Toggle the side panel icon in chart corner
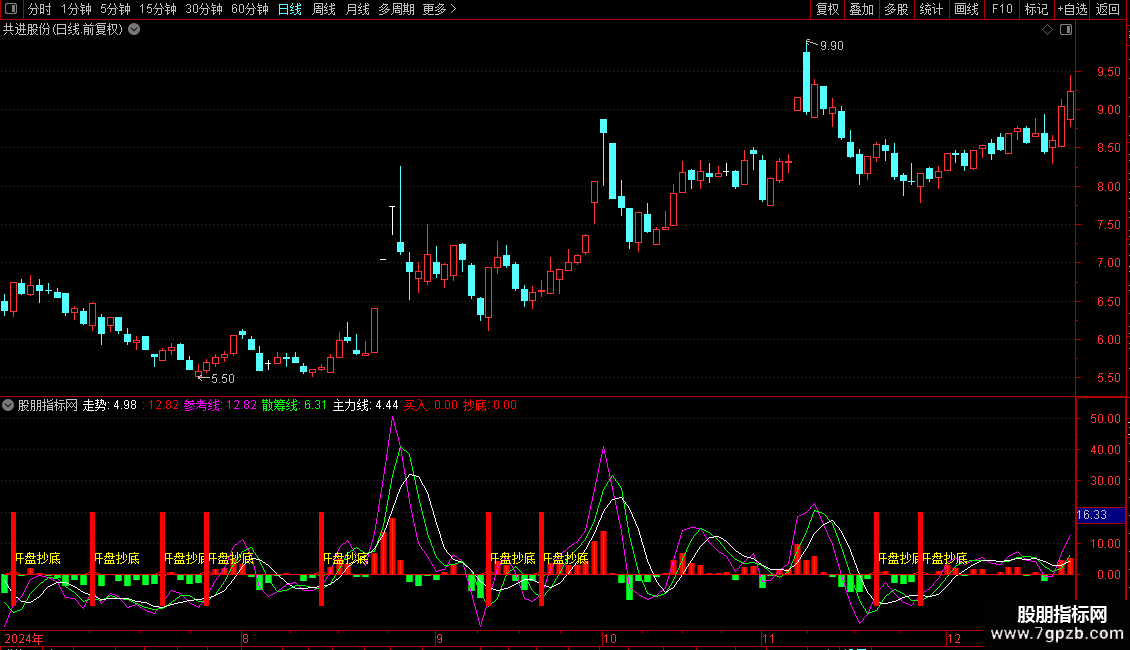The width and height of the screenshot is (1130, 650). coord(1066,30)
